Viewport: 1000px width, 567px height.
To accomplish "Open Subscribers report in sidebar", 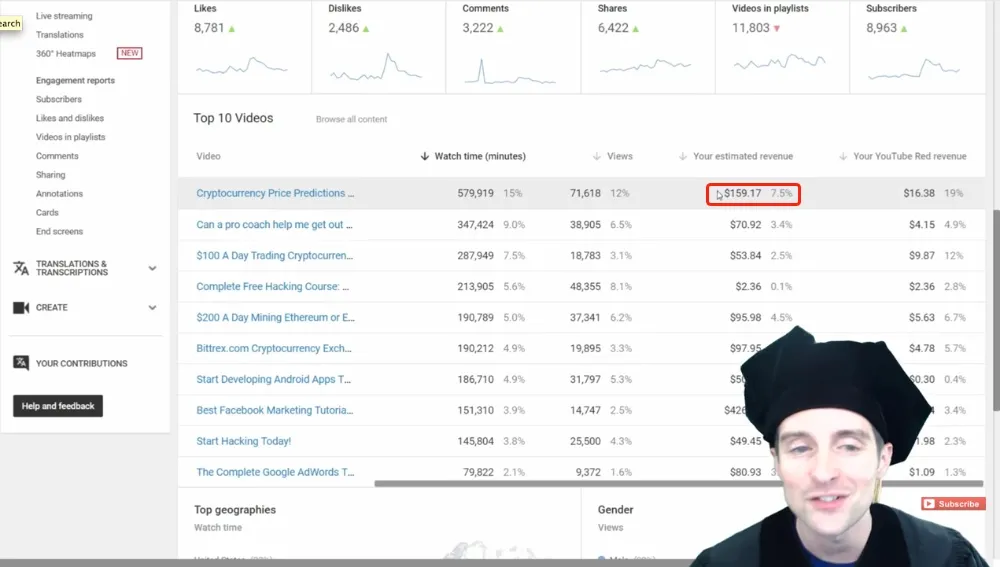I will [59, 99].
